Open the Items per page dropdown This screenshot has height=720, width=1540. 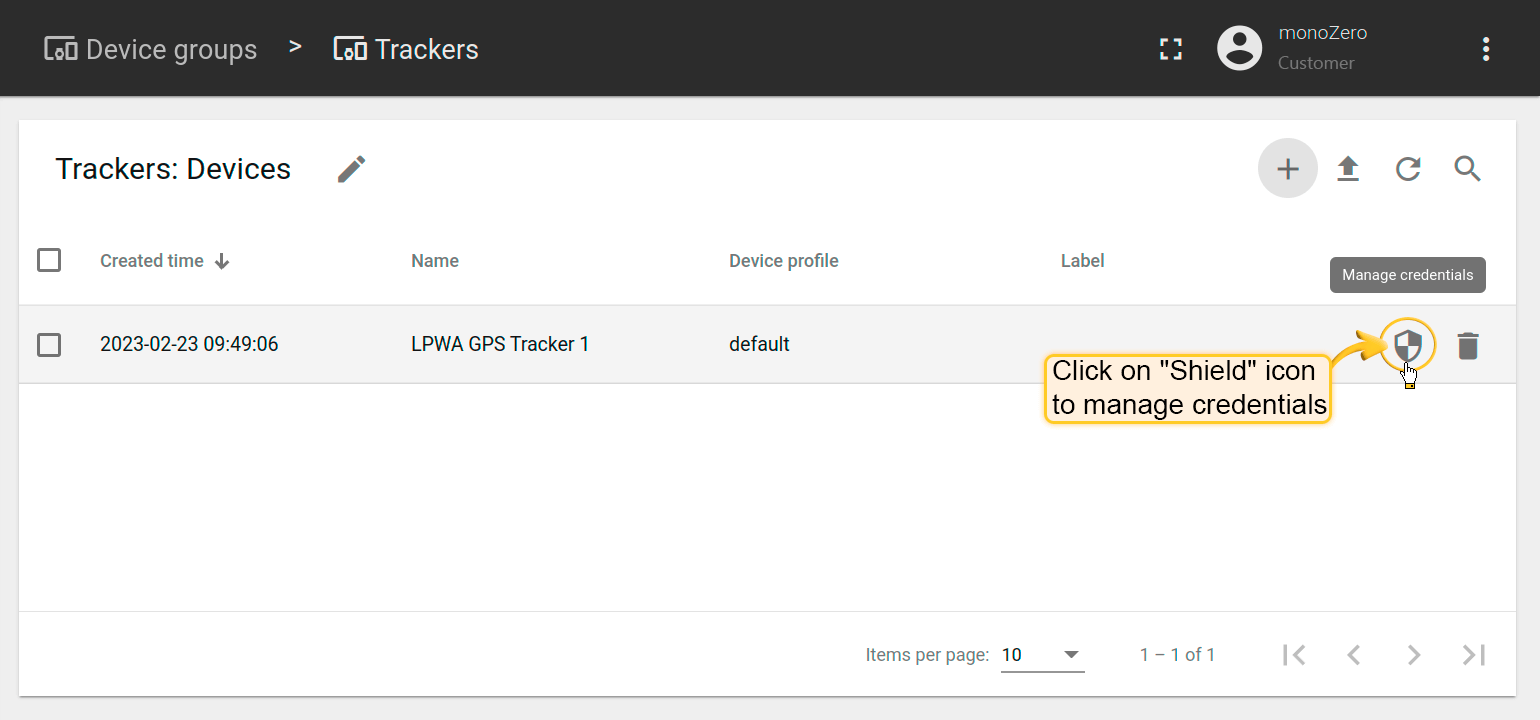pos(1042,655)
